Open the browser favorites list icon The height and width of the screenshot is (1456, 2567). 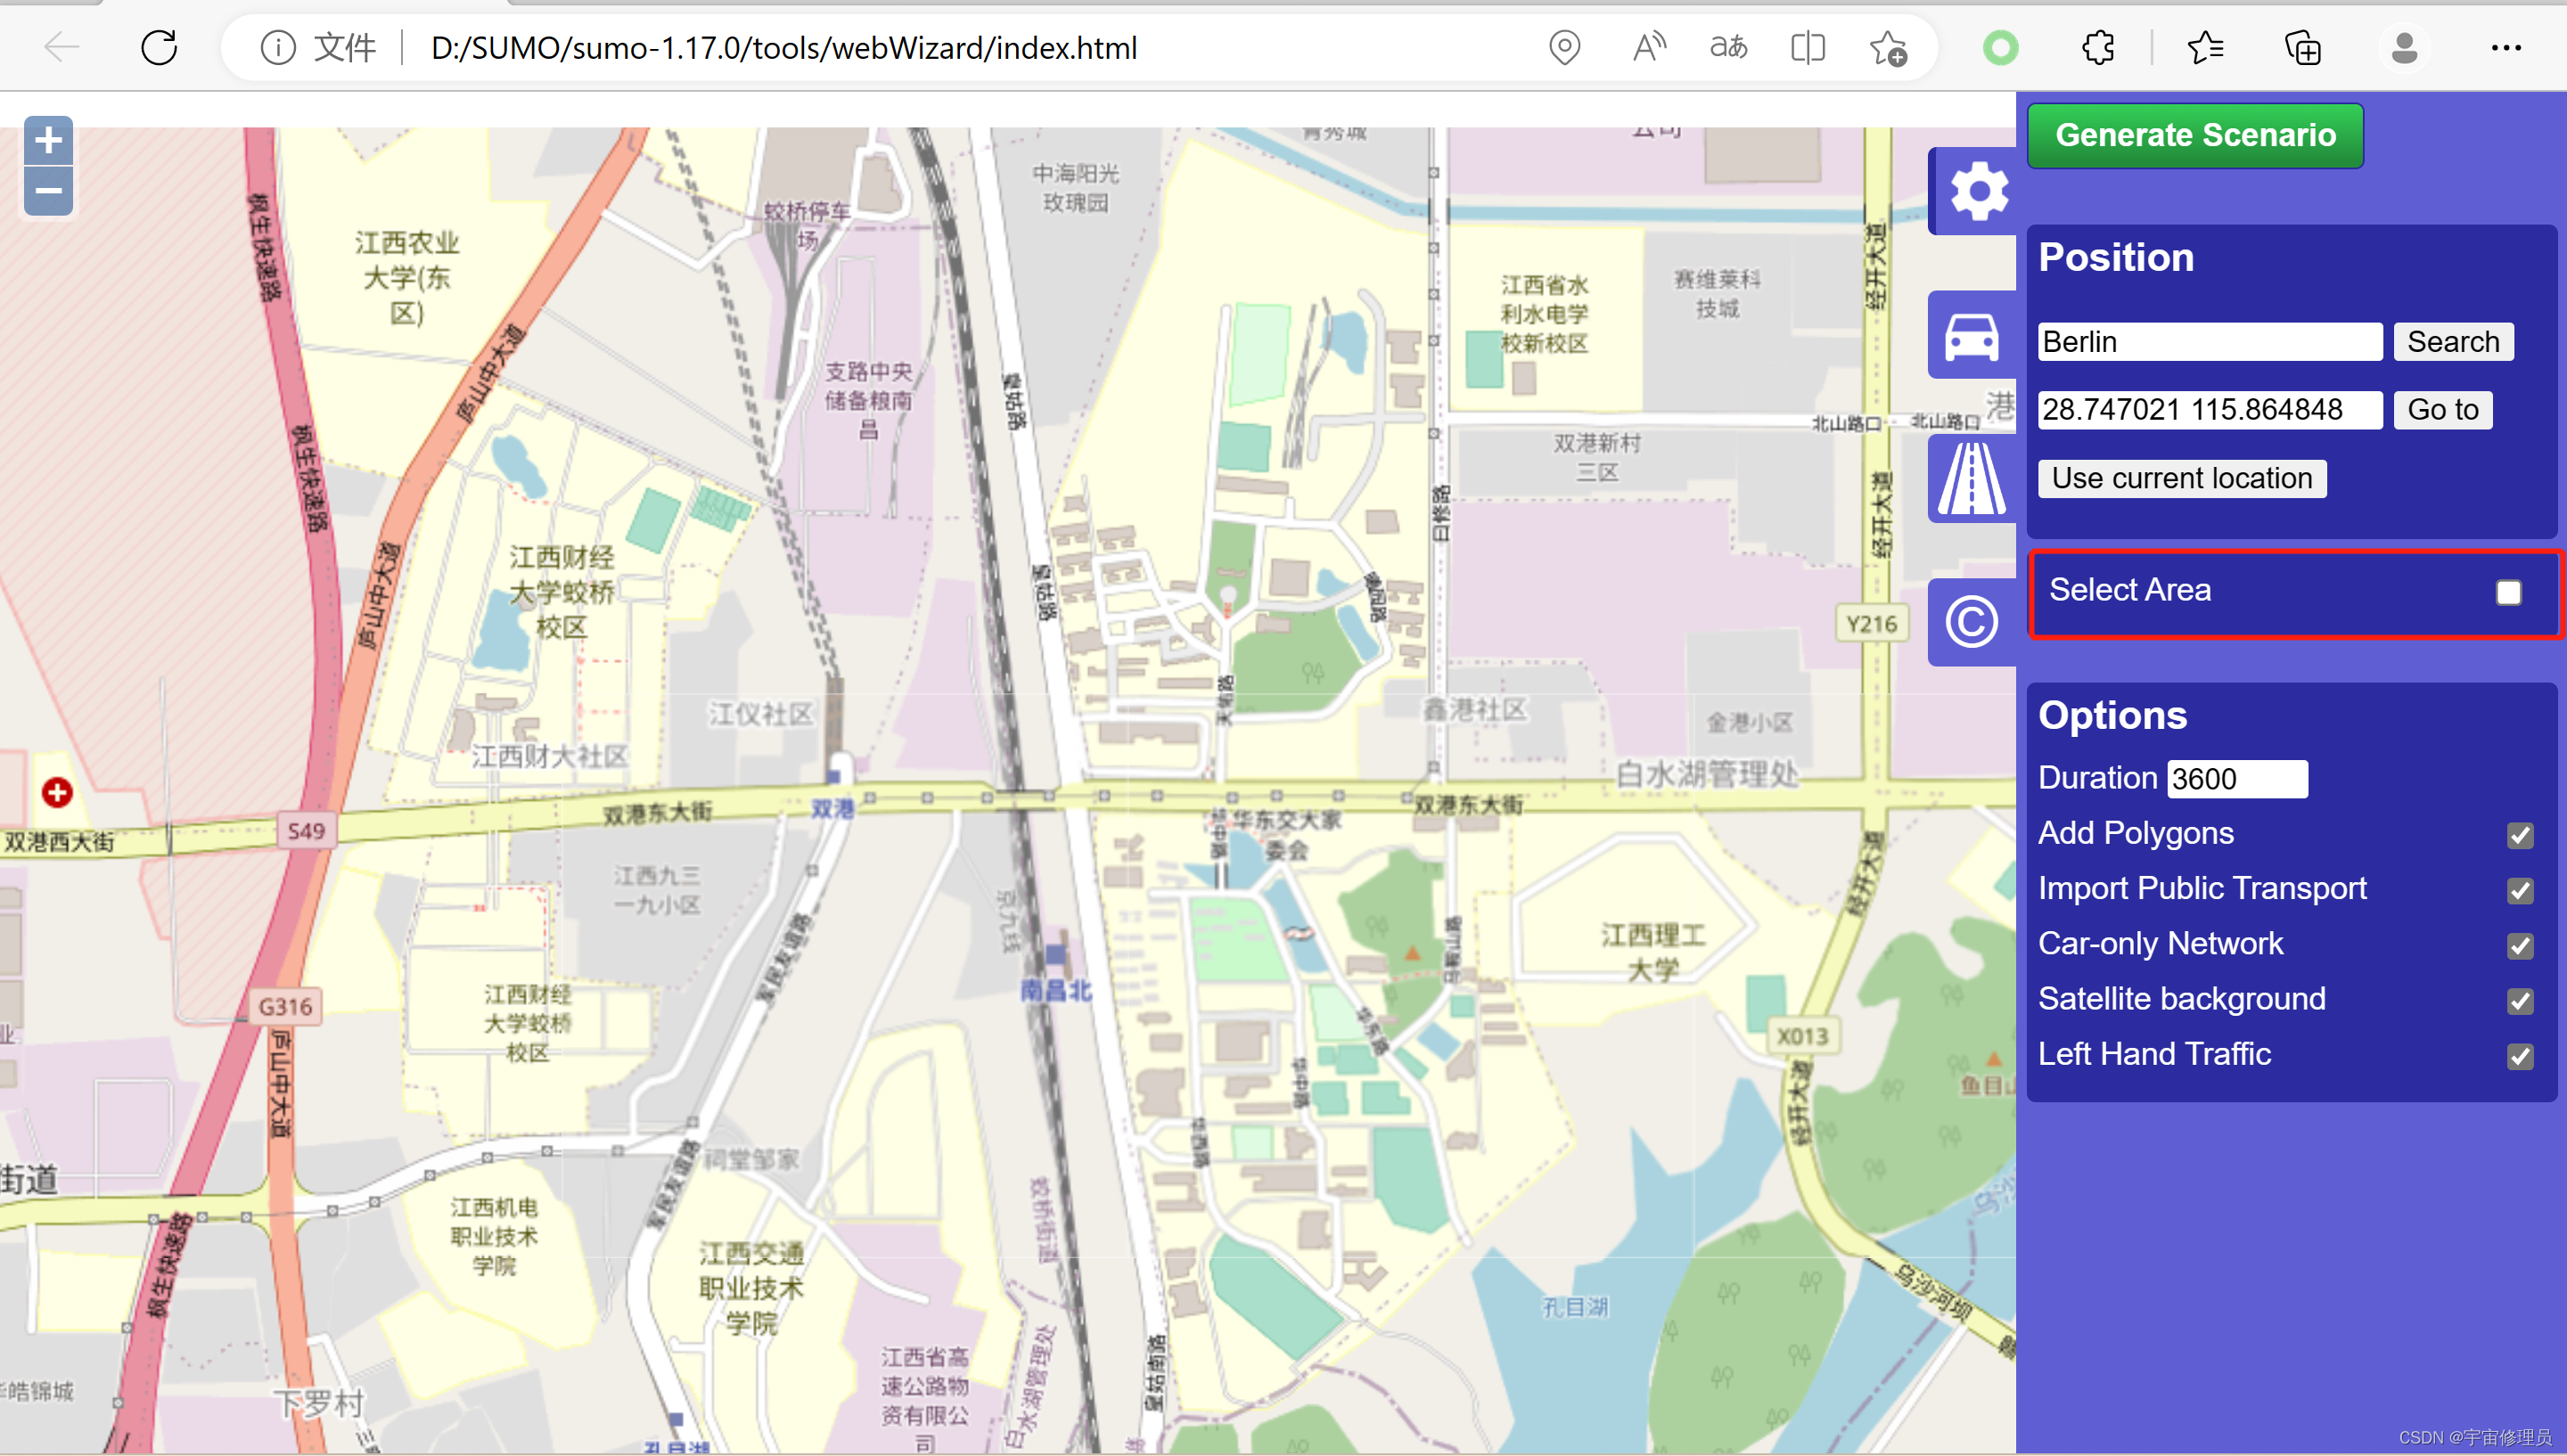(2204, 47)
